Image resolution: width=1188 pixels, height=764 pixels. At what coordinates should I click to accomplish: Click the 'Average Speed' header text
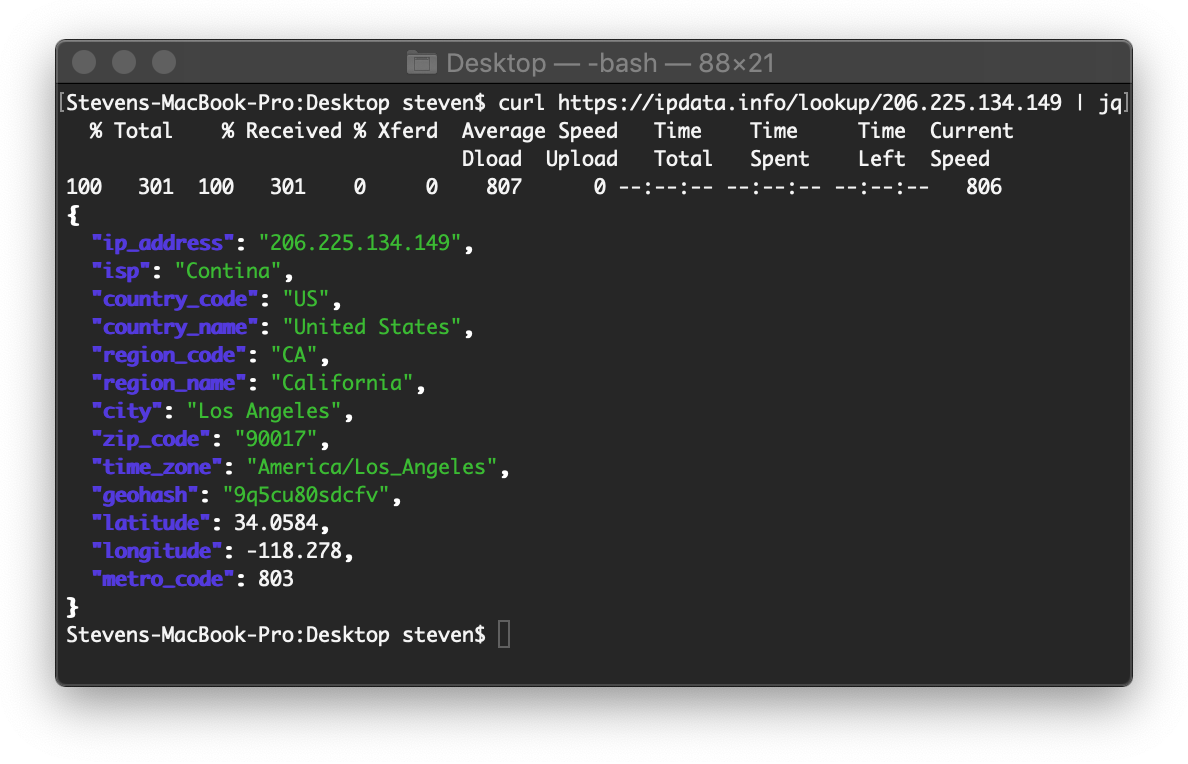pyautogui.click(x=539, y=130)
